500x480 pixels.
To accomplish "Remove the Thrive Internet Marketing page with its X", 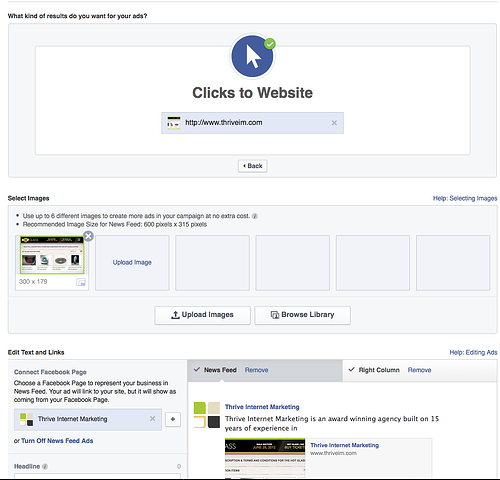I will point(152,419).
